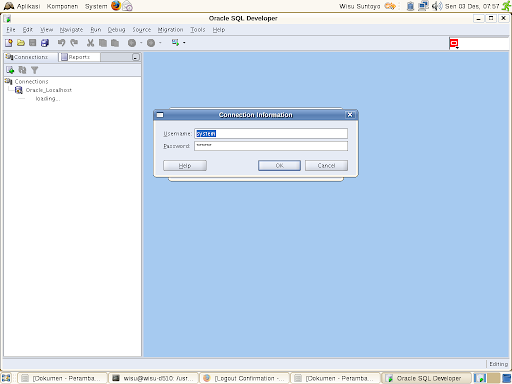The height and width of the screenshot is (384, 512).
Task: Click the Password input field
Action: [x=271, y=146]
